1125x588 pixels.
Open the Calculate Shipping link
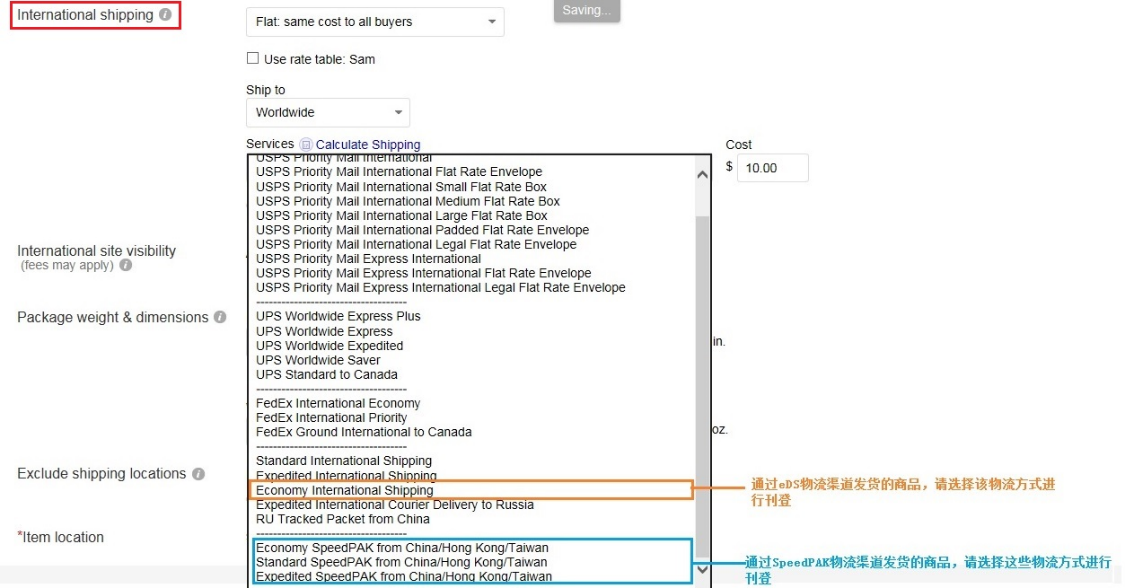[368, 144]
